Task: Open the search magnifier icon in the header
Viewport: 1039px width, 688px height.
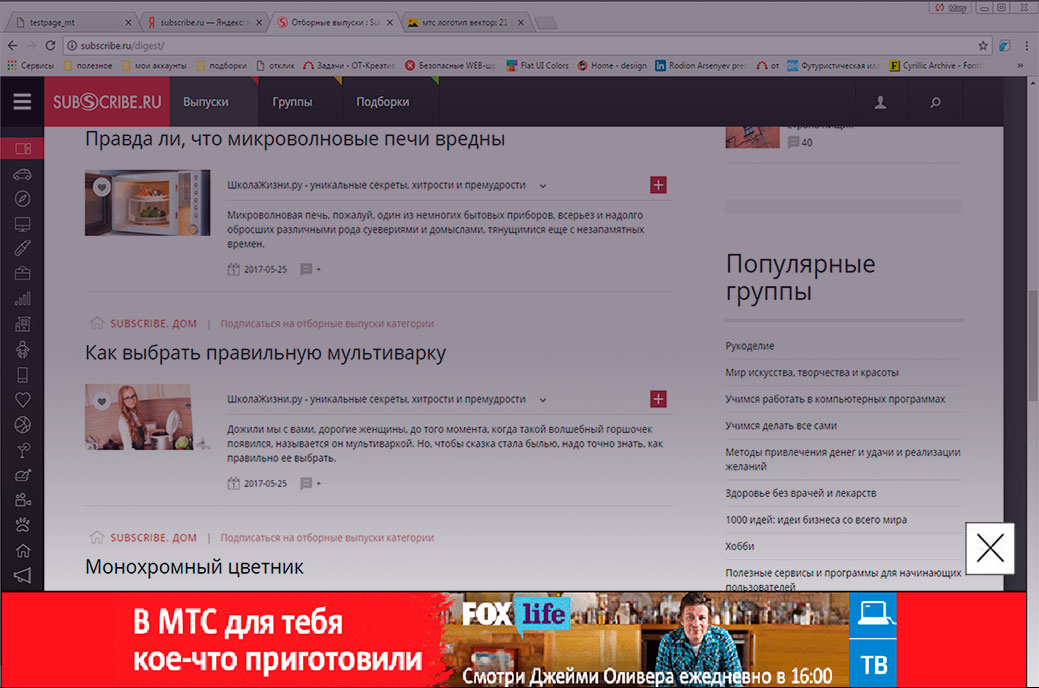Action: pyautogui.click(x=935, y=102)
